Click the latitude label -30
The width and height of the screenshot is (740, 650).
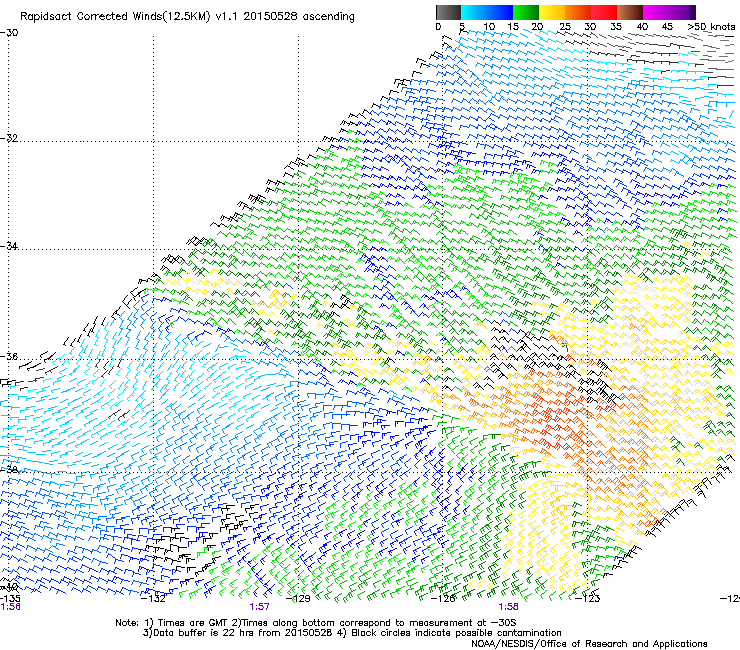tap(9, 33)
